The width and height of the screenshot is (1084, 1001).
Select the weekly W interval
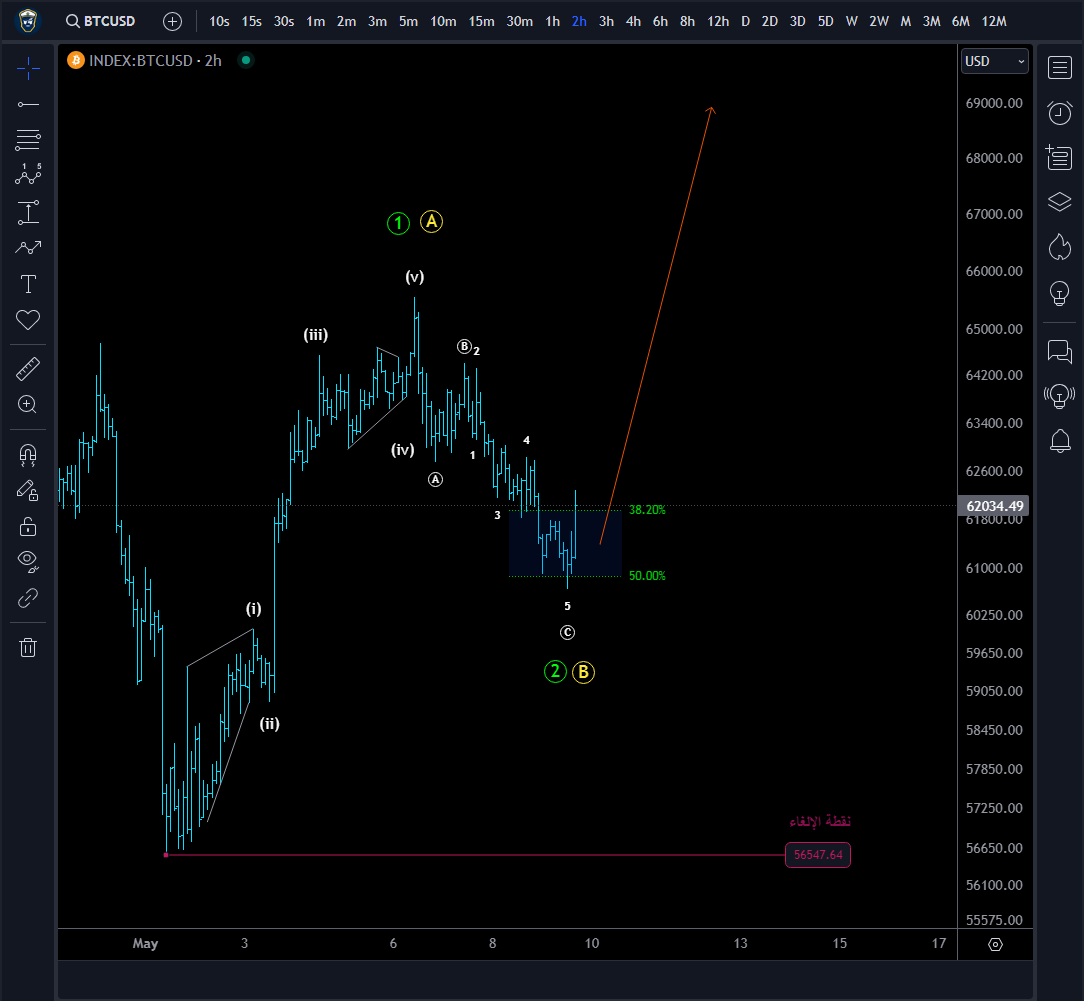(852, 21)
